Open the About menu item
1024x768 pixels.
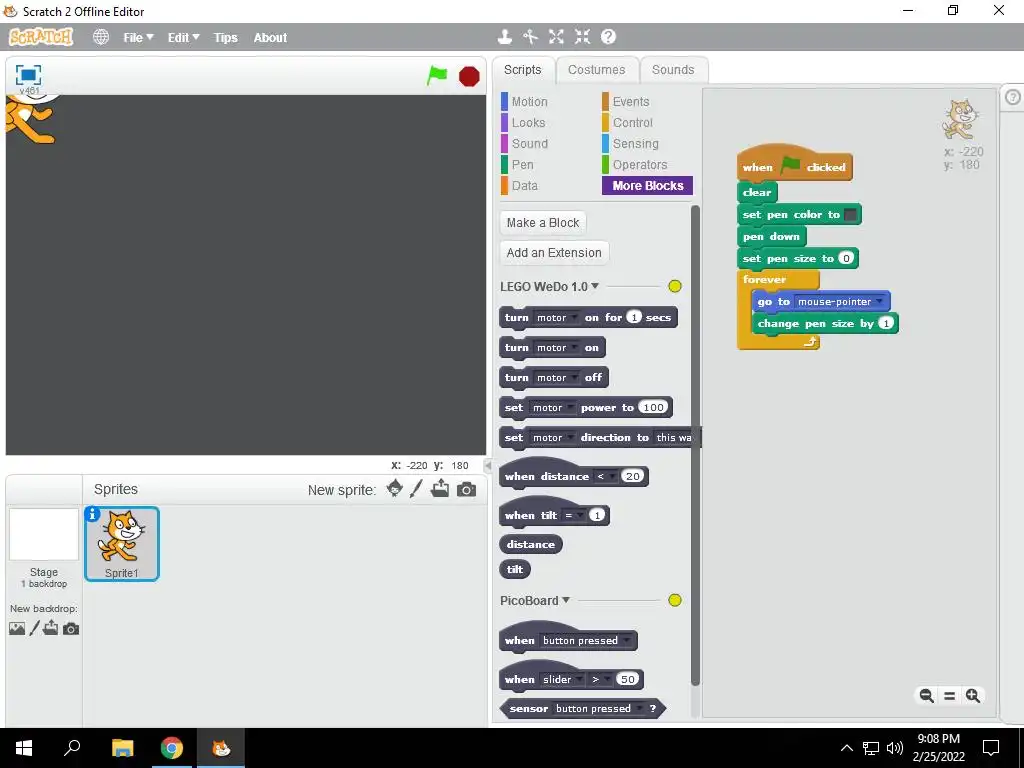point(270,38)
